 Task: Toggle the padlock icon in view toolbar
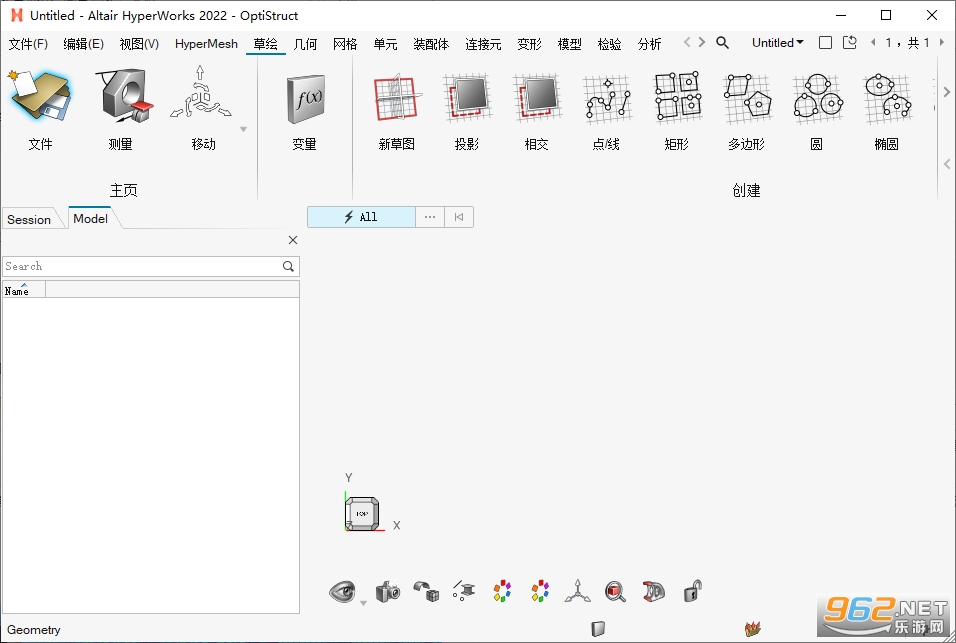692,591
